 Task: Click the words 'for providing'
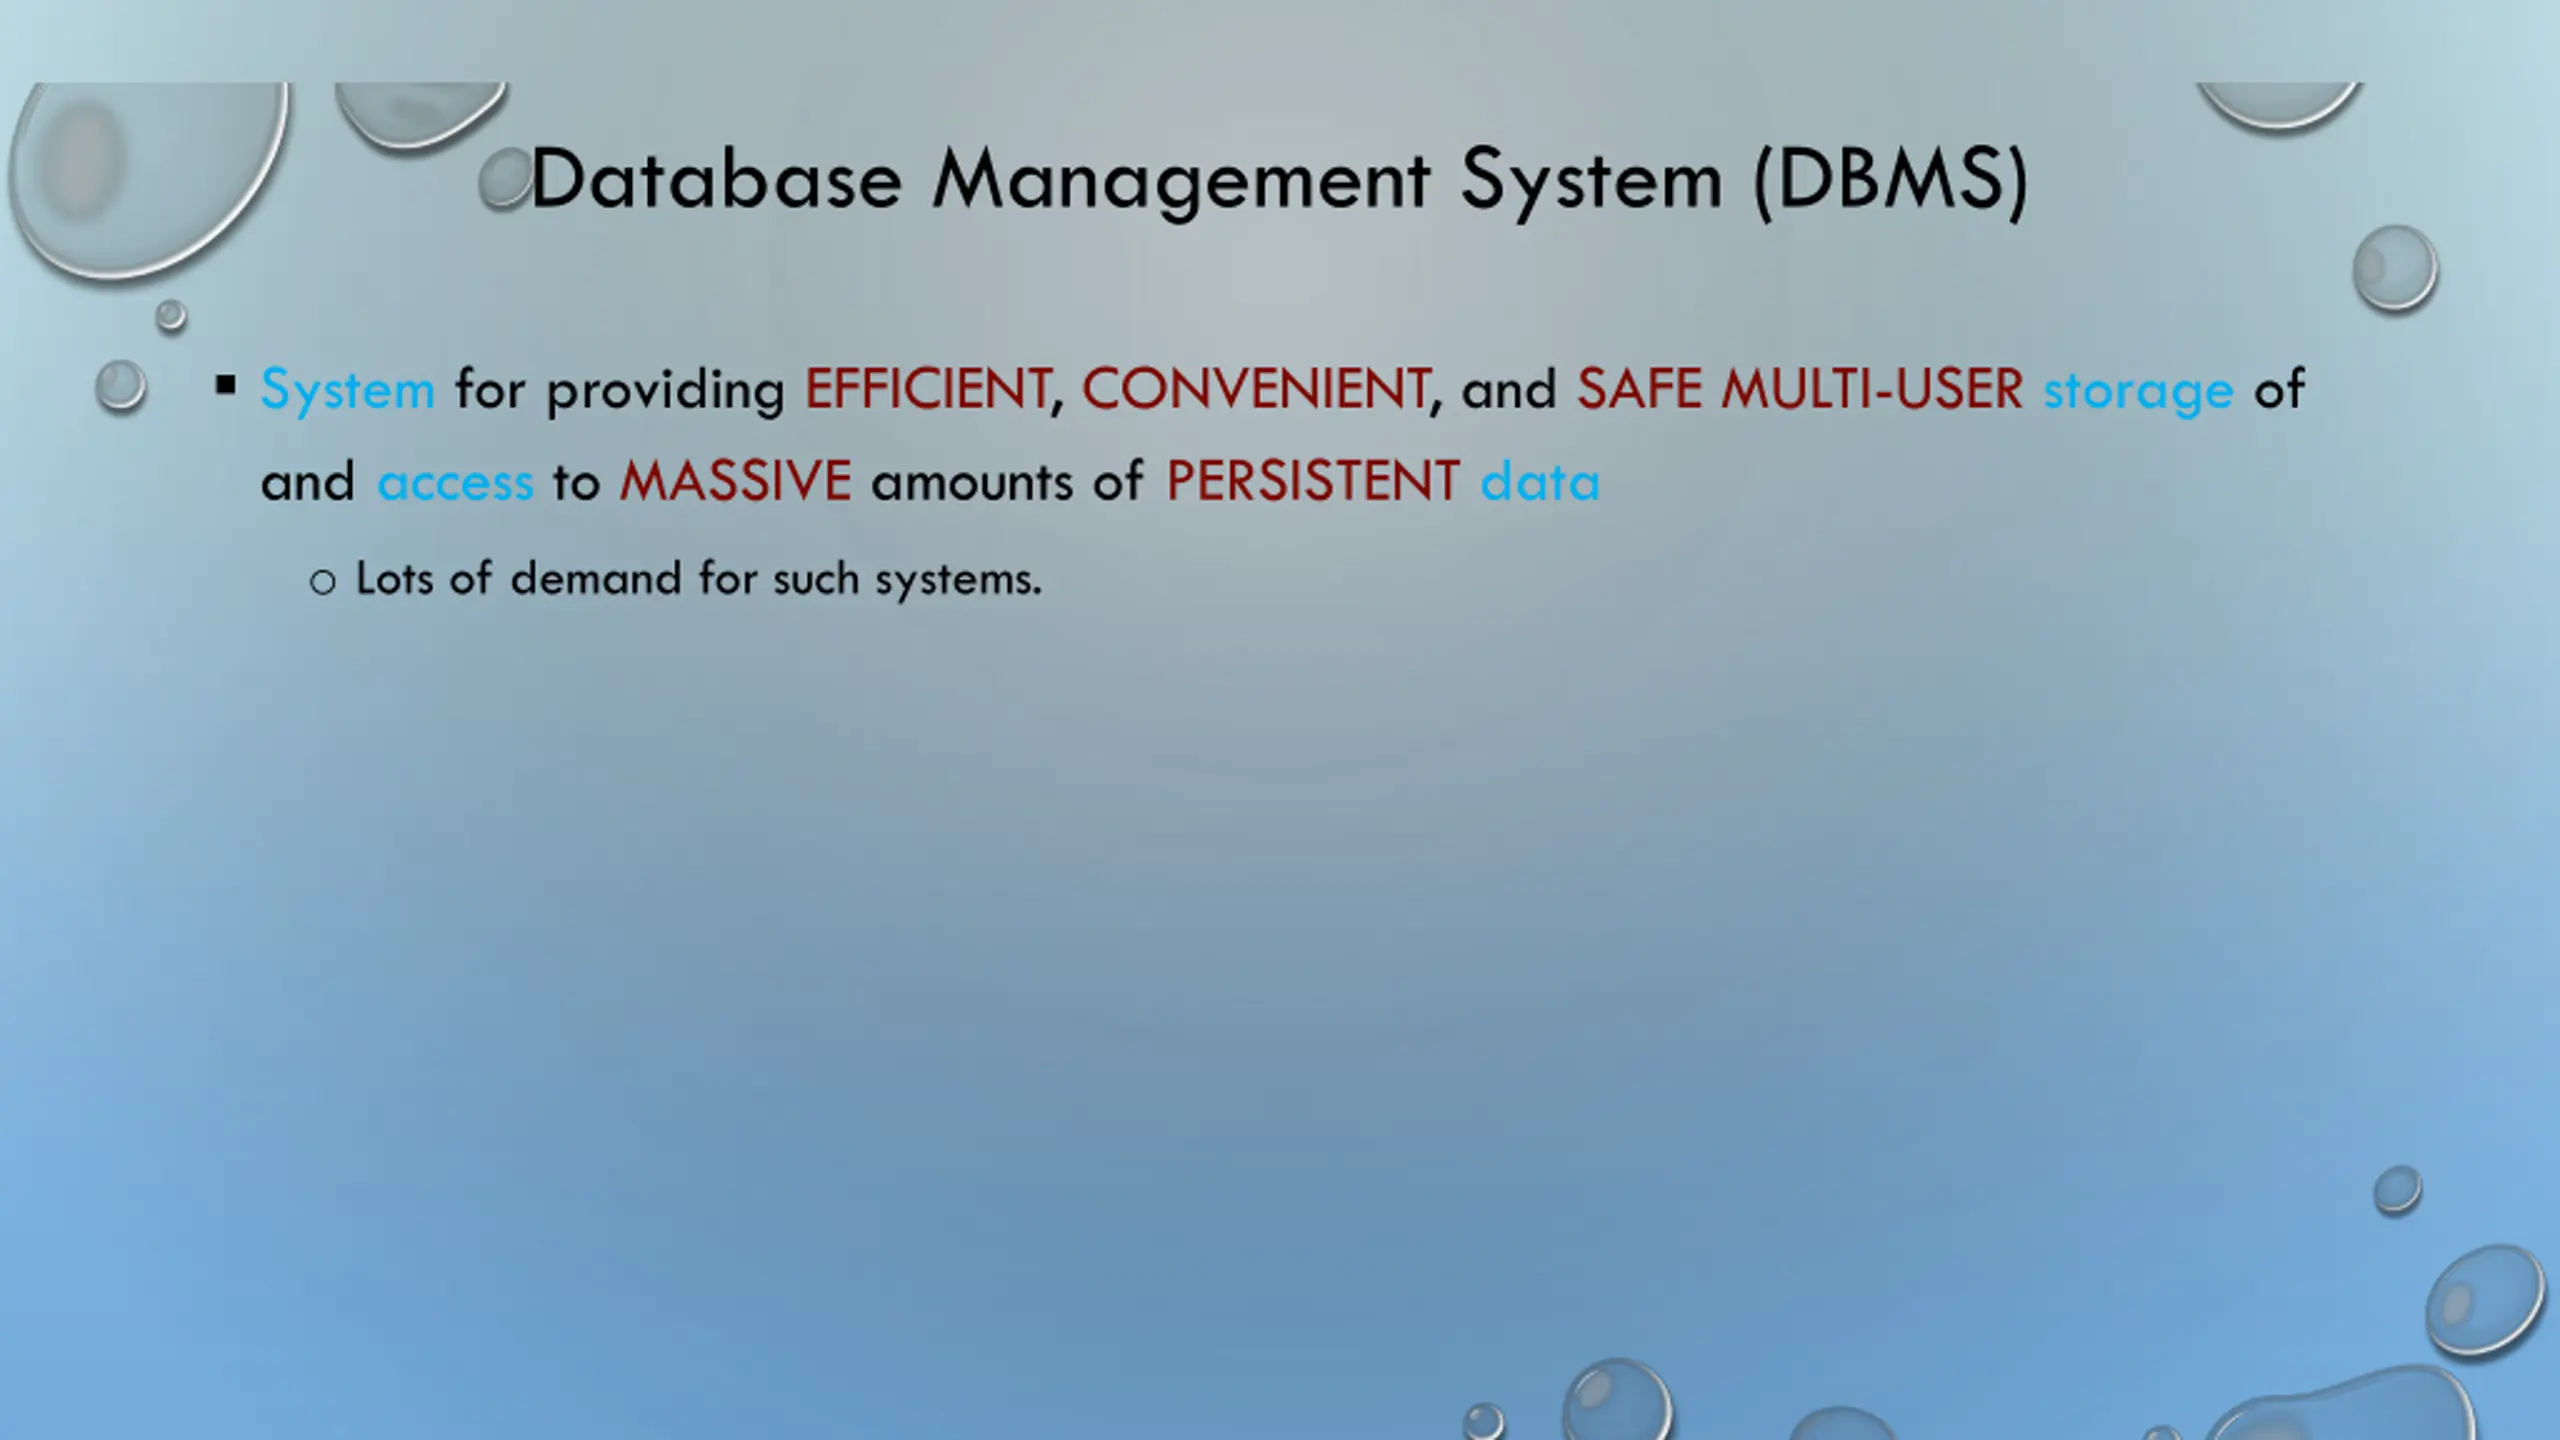tap(620, 390)
